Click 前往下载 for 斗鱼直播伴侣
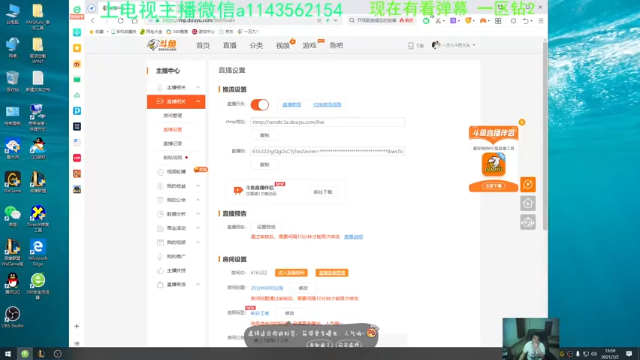The width and height of the screenshot is (640, 360). click(323, 192)
